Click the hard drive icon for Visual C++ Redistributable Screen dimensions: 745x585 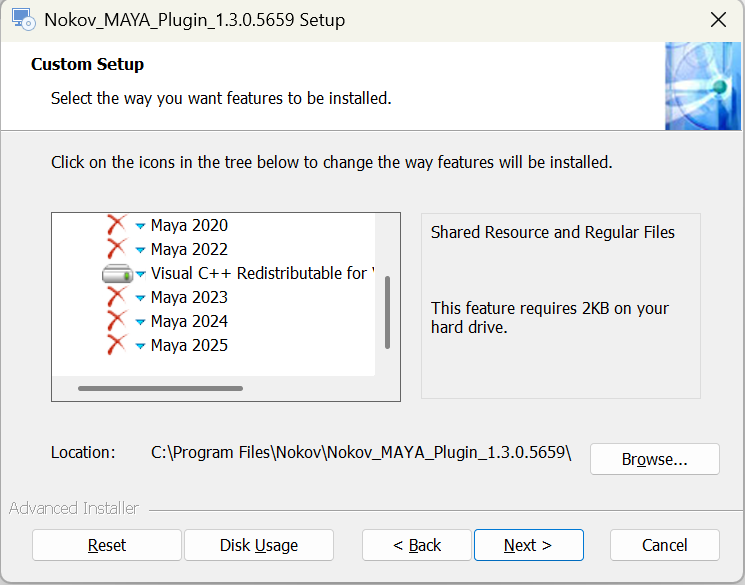coord(117,273)
